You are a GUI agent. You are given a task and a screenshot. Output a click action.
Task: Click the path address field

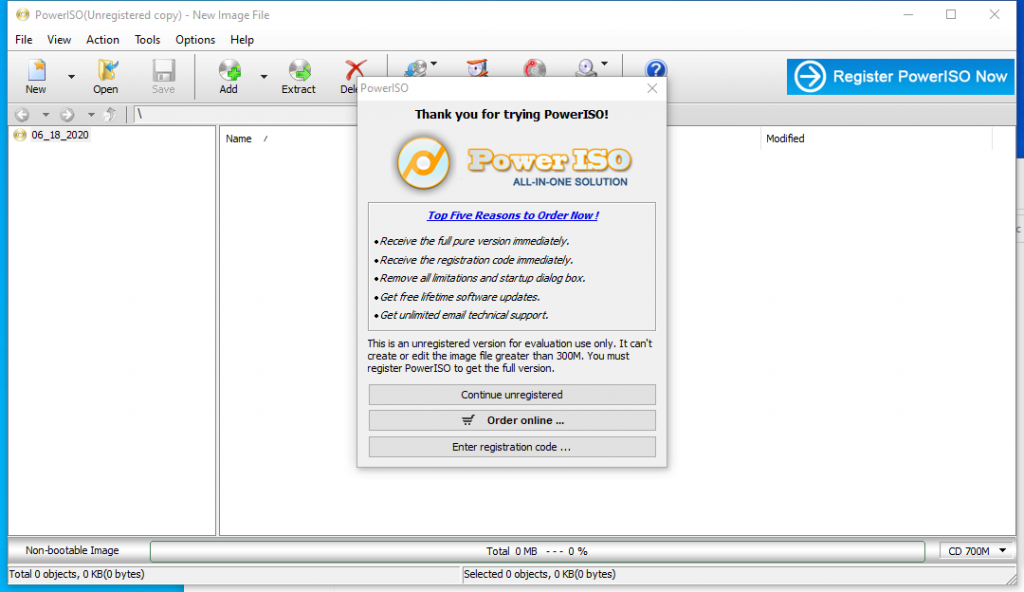tap(245, 114)
